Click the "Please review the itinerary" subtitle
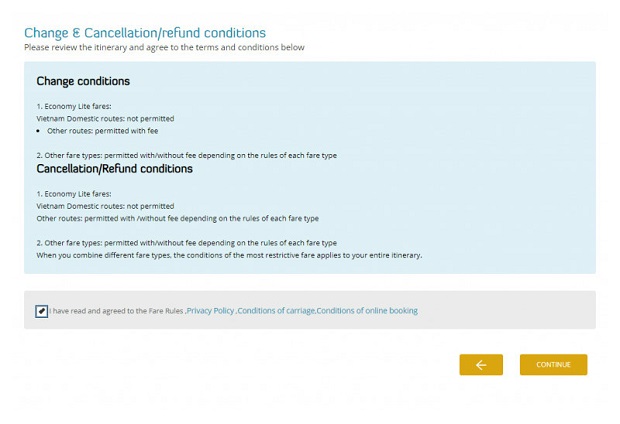Viewport: 620px width, 424px height. pyautogui.click(x=164, y=47)
